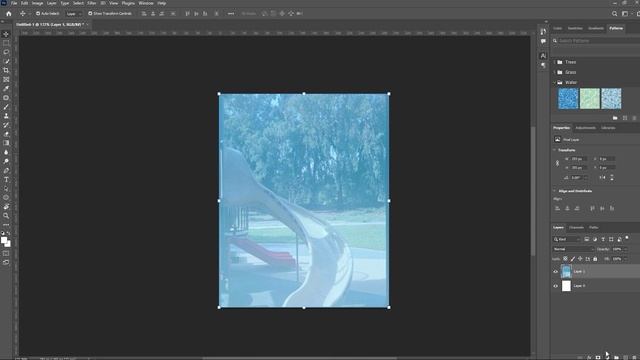Expand the Grass pattern folder
Viewport: 640px width, 360px height.
click(555, 72)
